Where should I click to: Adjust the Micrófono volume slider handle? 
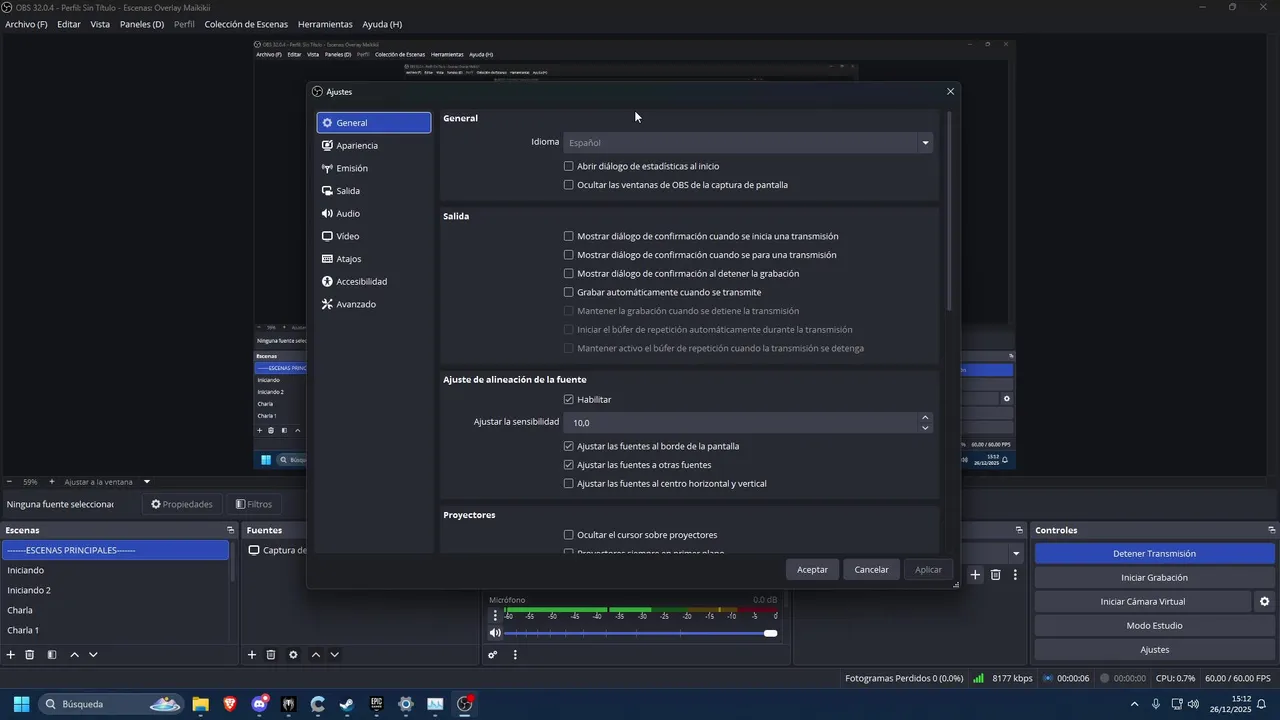tap(770, 633)
